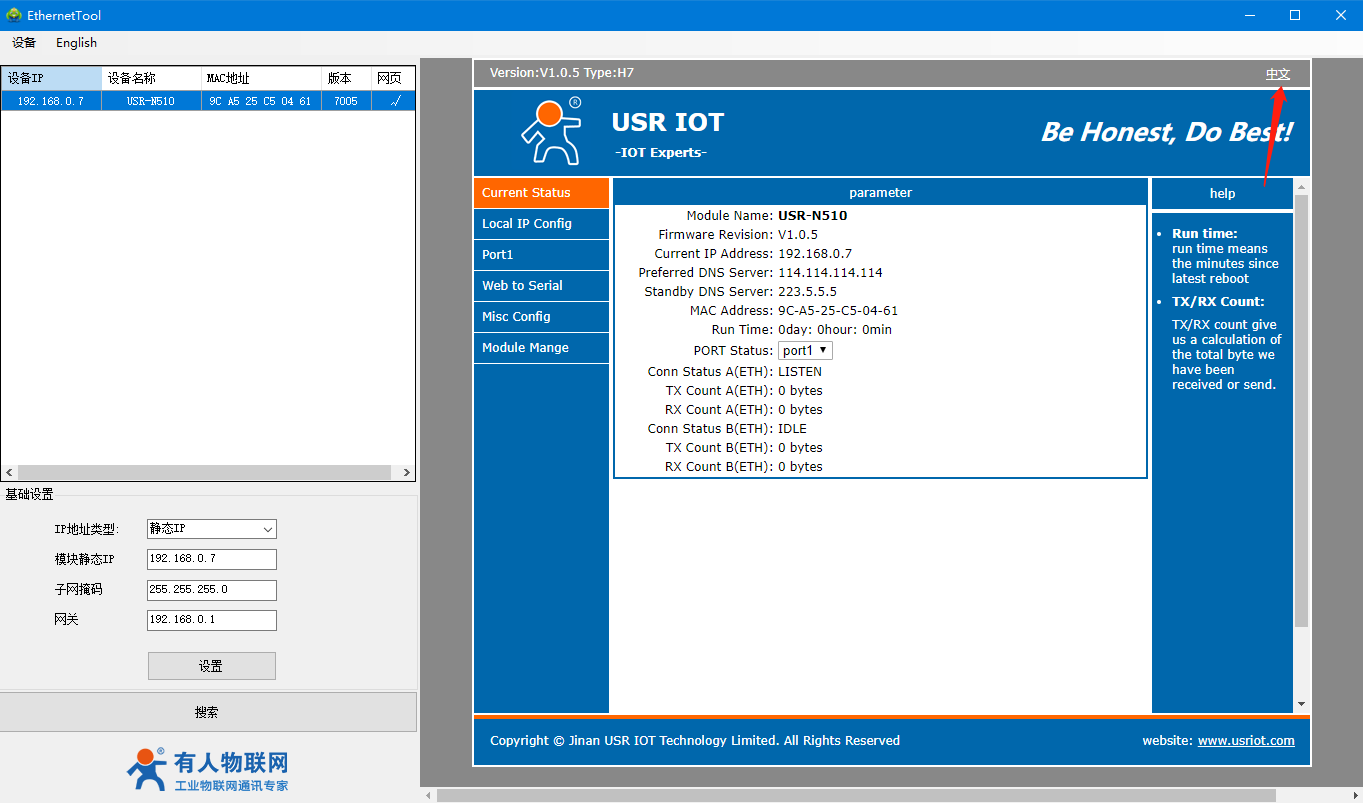Open the IP地址类型 dropdown

tap(211, 529)
